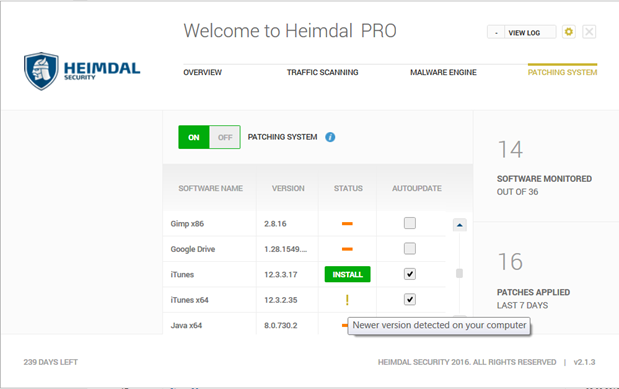Click the software list scrollbar thumb
This screenshot has height=389, width=619.
(459, 273)
